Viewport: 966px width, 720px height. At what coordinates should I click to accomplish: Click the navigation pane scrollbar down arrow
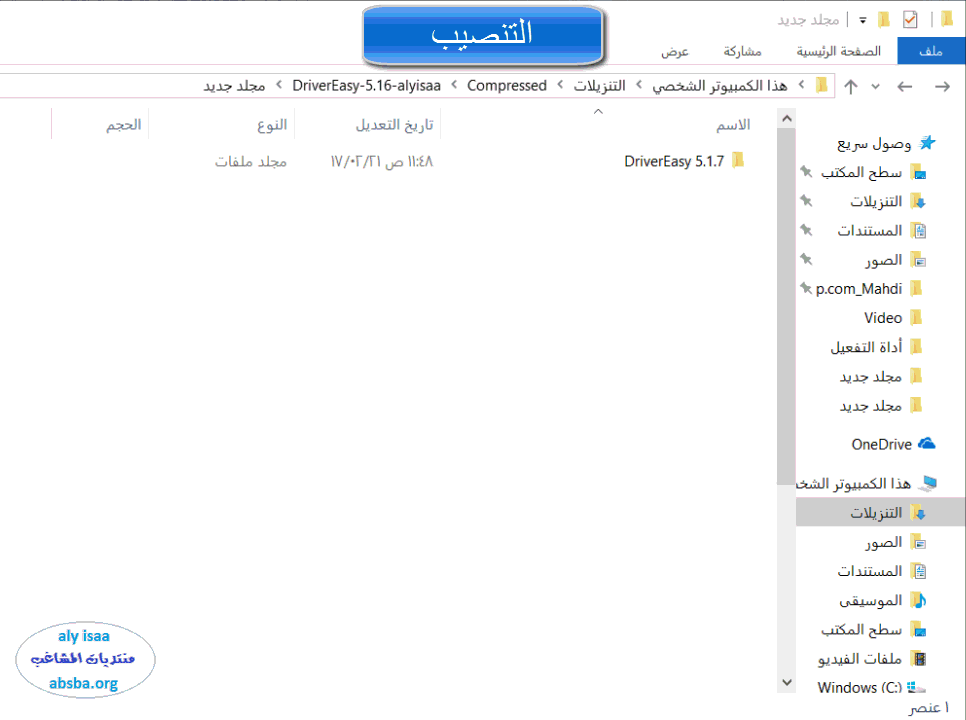click(x=786, y=682)
